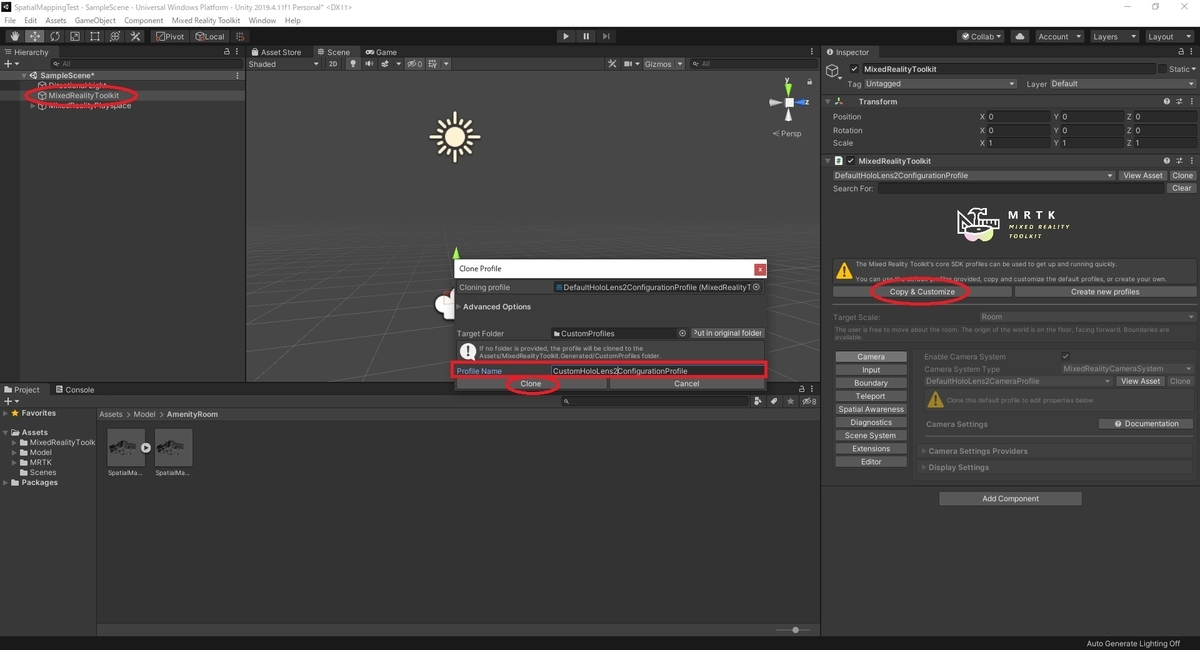Toggle the Static checkbox

(x=1162, y=69)
